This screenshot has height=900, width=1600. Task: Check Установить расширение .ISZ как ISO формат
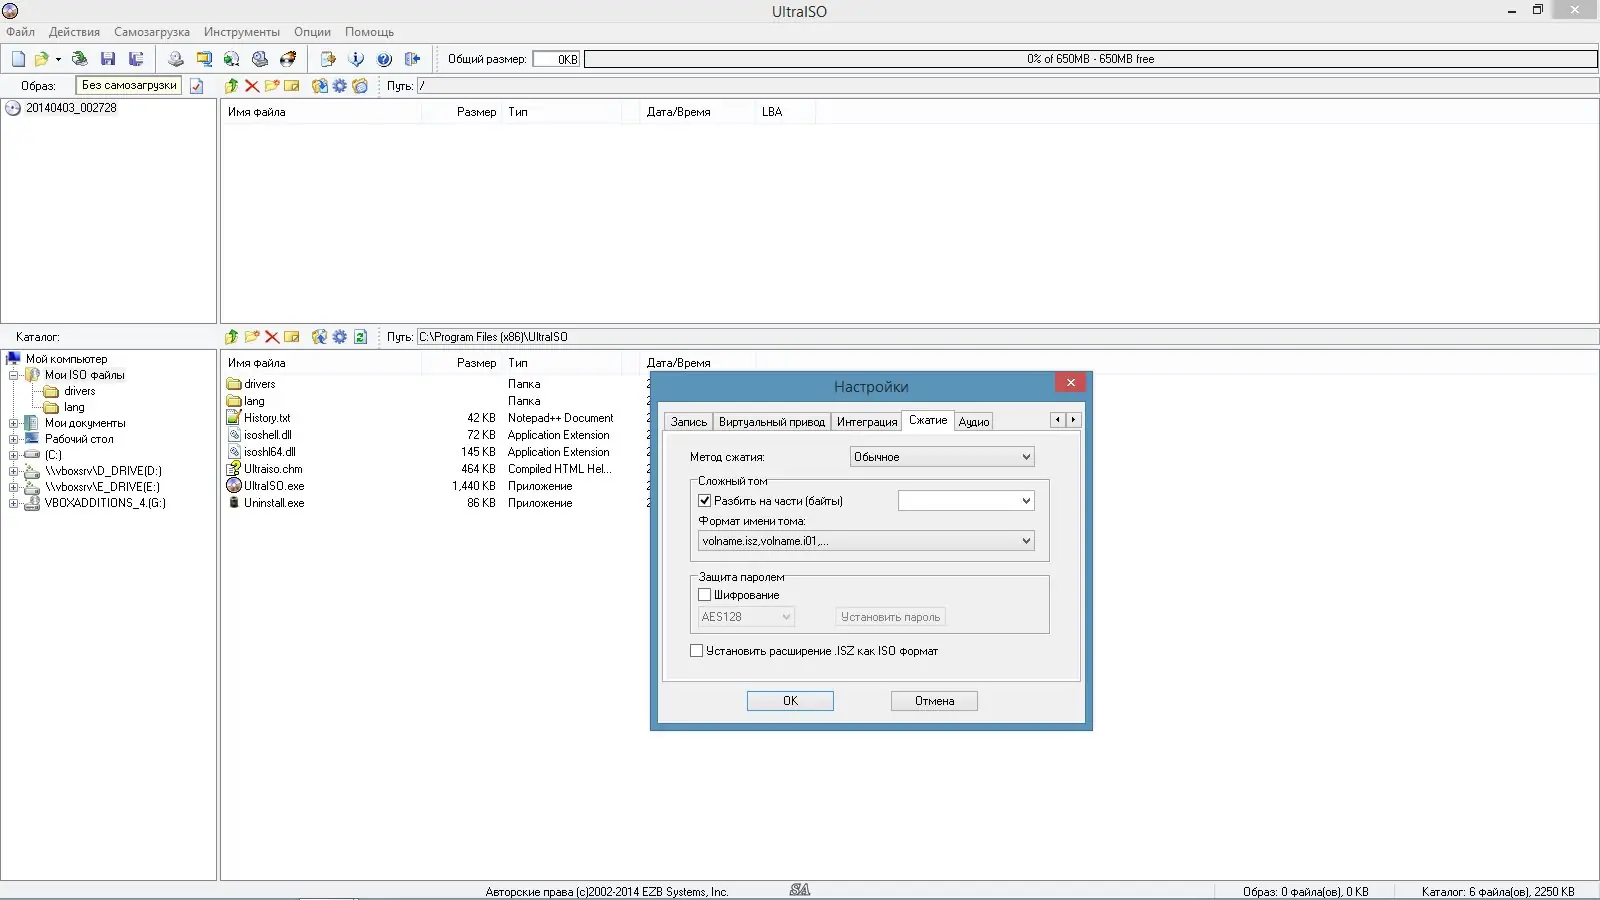point(697,650)
